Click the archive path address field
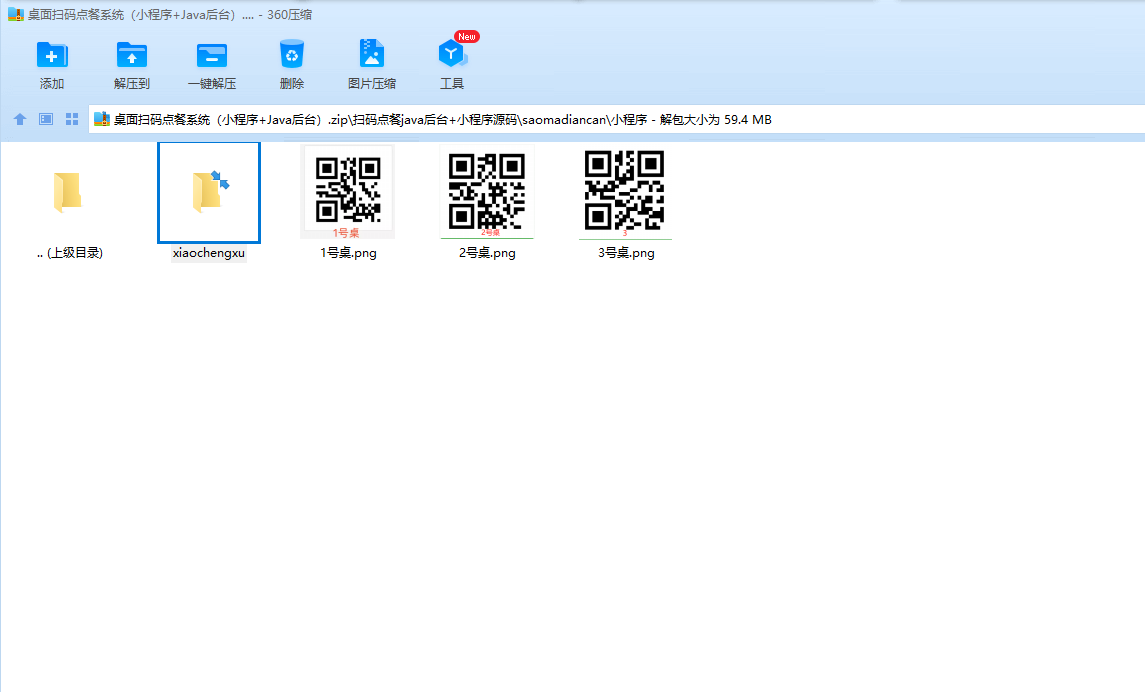This screenshot has height=692, width=1145. 616,119
